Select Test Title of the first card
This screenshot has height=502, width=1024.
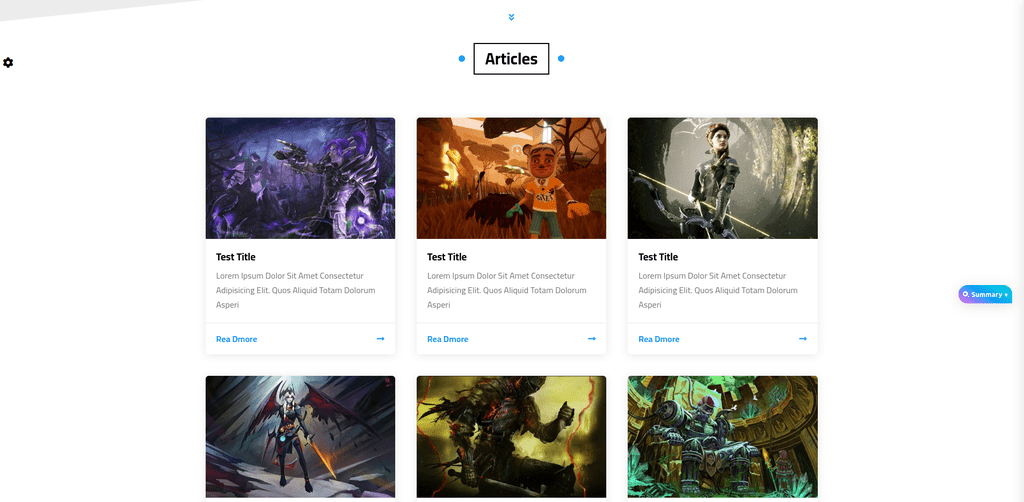coord(236,257)
